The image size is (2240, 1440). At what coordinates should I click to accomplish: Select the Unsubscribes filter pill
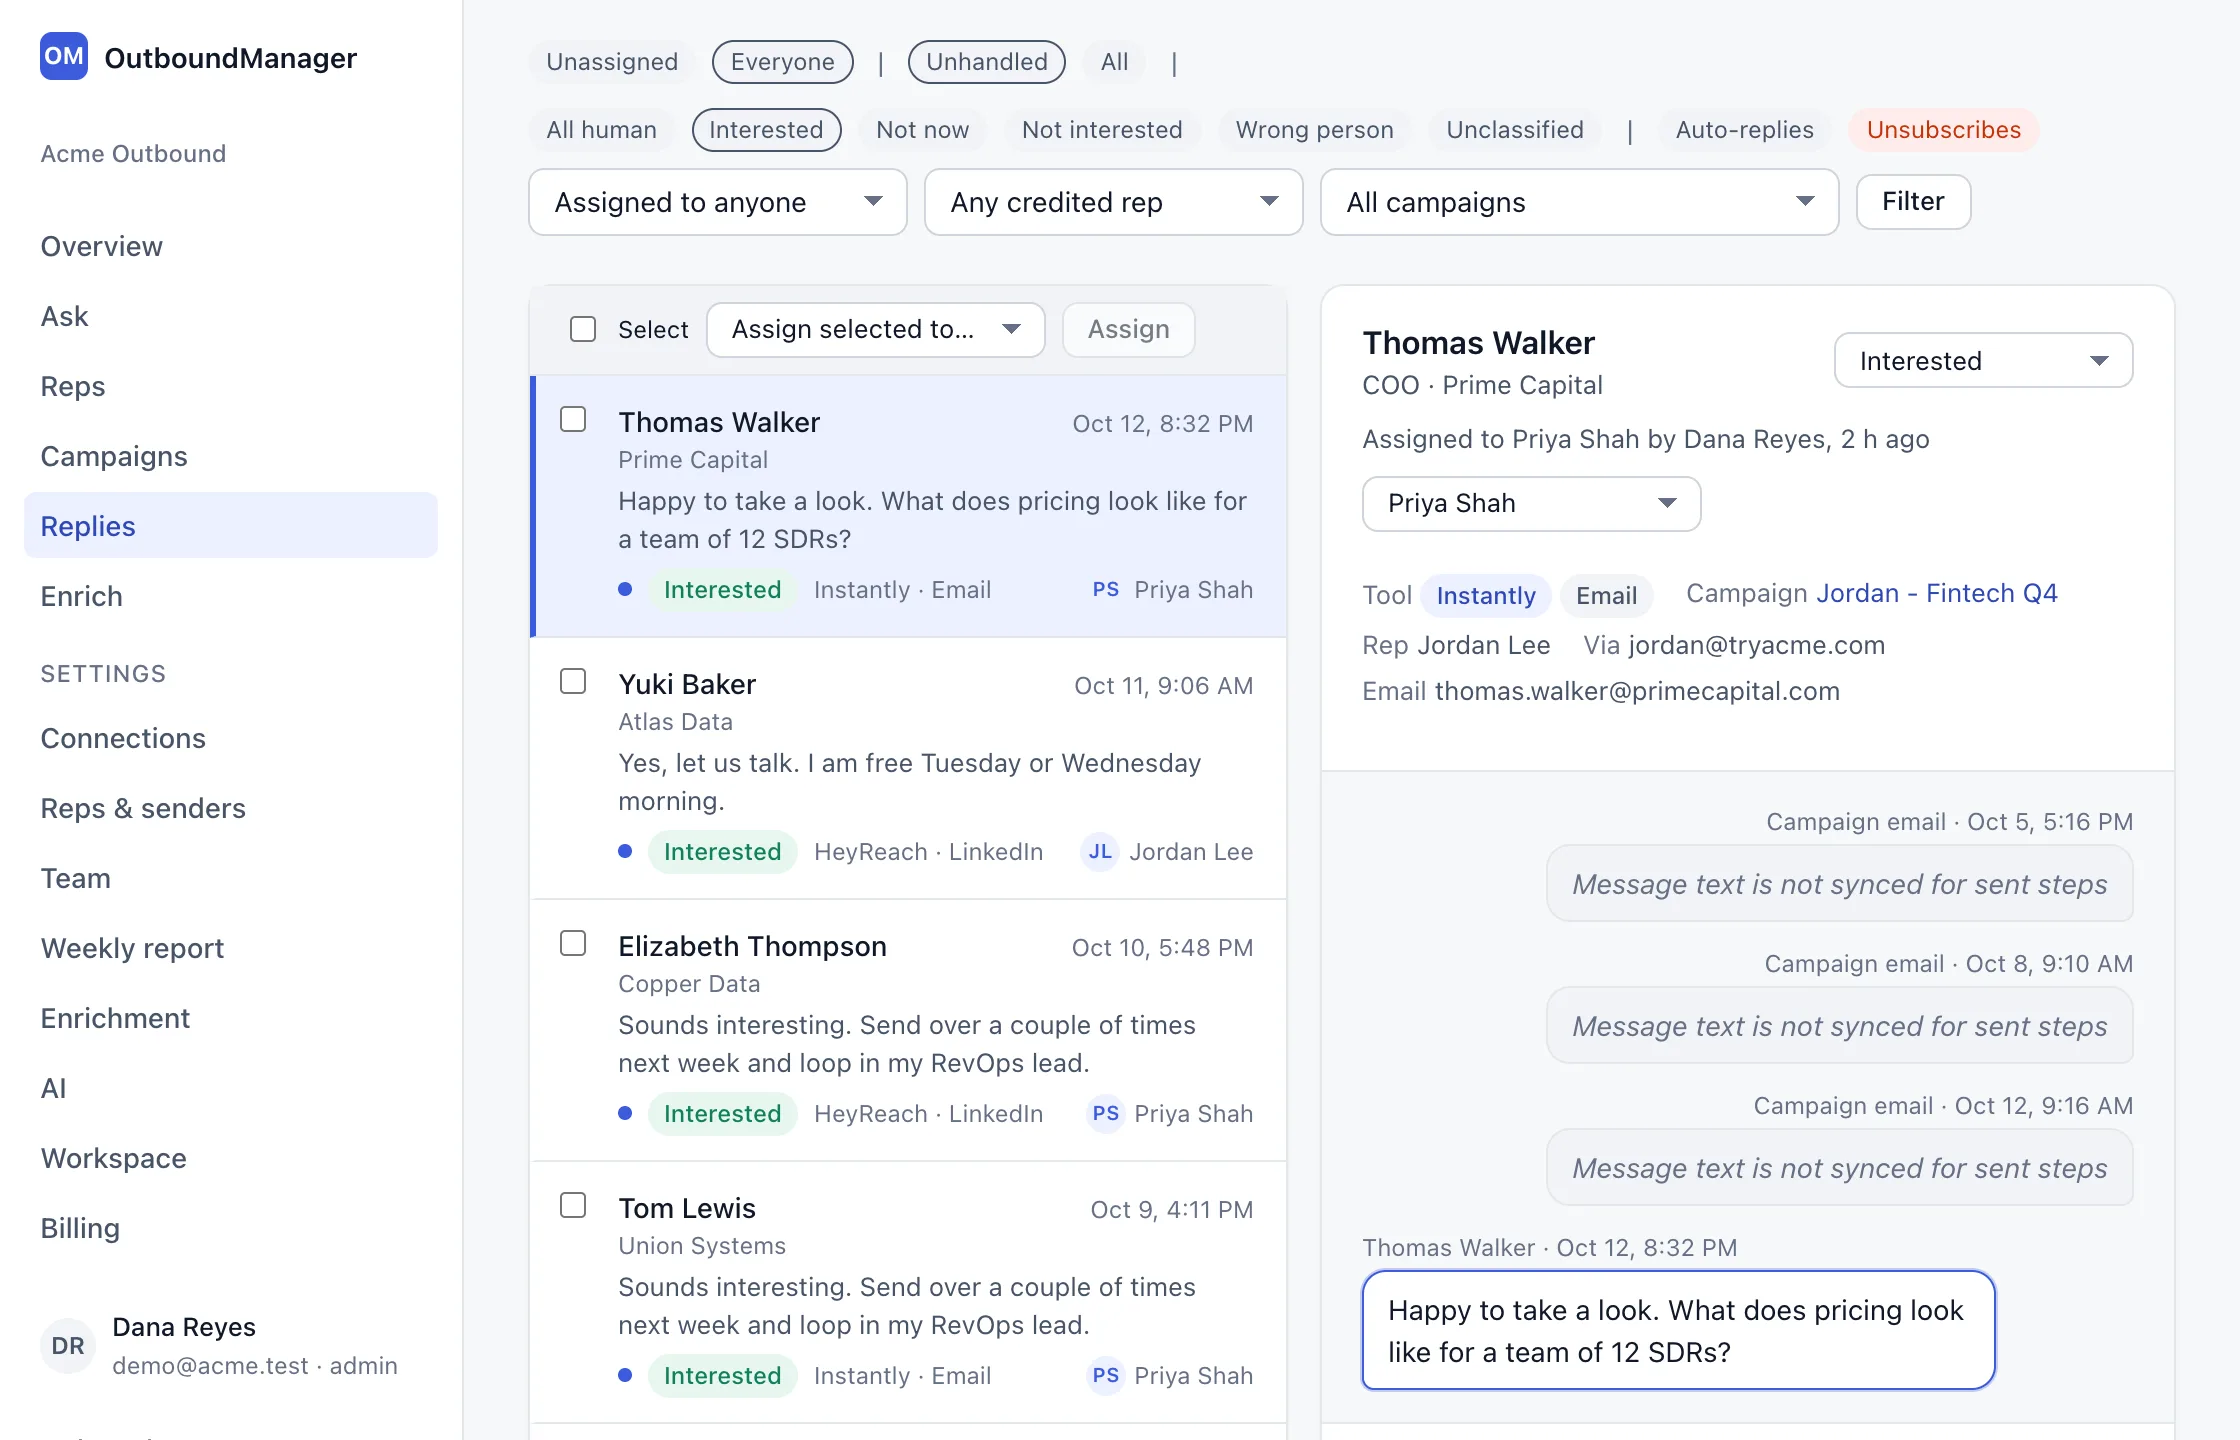1944,130
